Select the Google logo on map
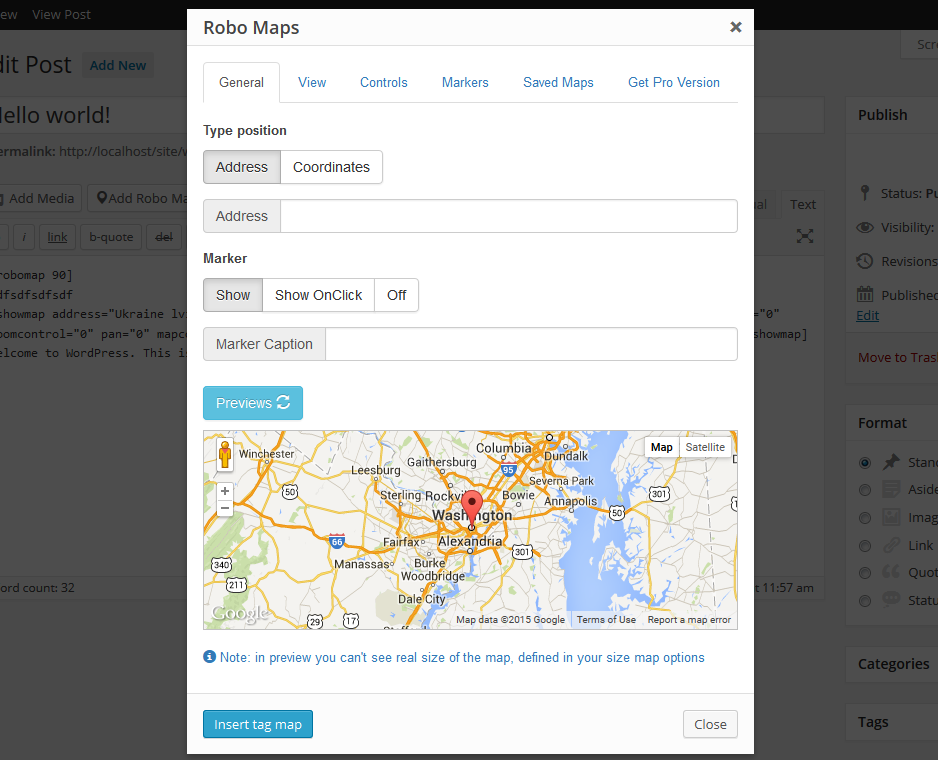Screen dimensions: 938x760 click(240, 613)
